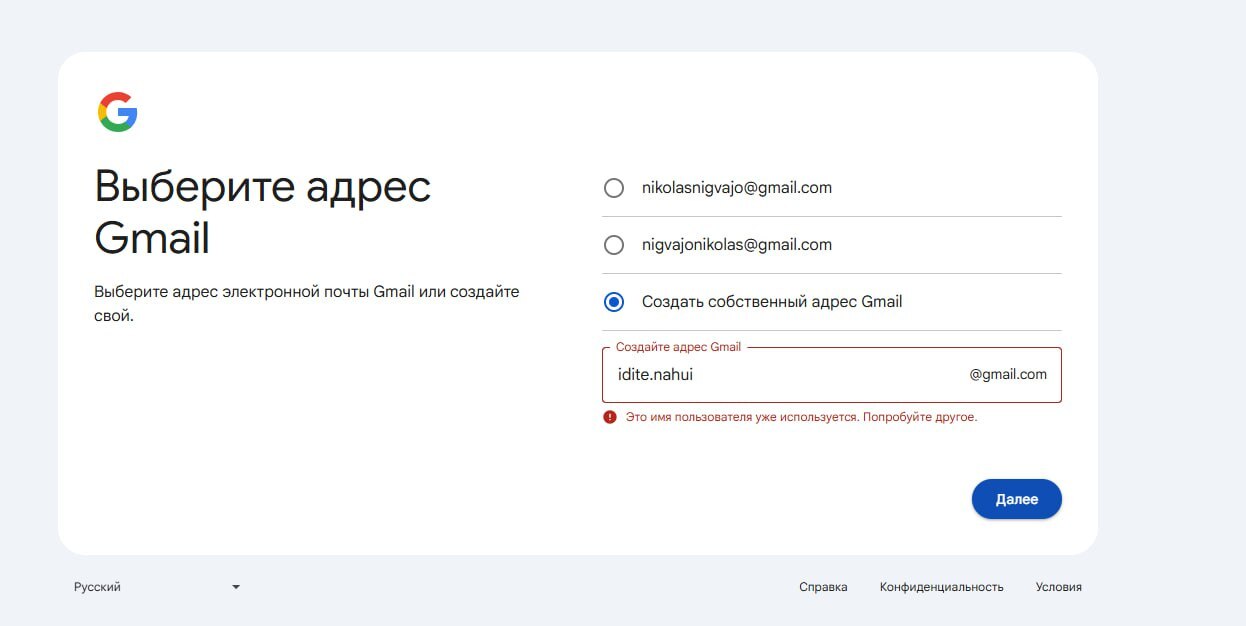Click the description text below the heading
The height and width of the screenshot is (626, 1246).
point(306,303)
